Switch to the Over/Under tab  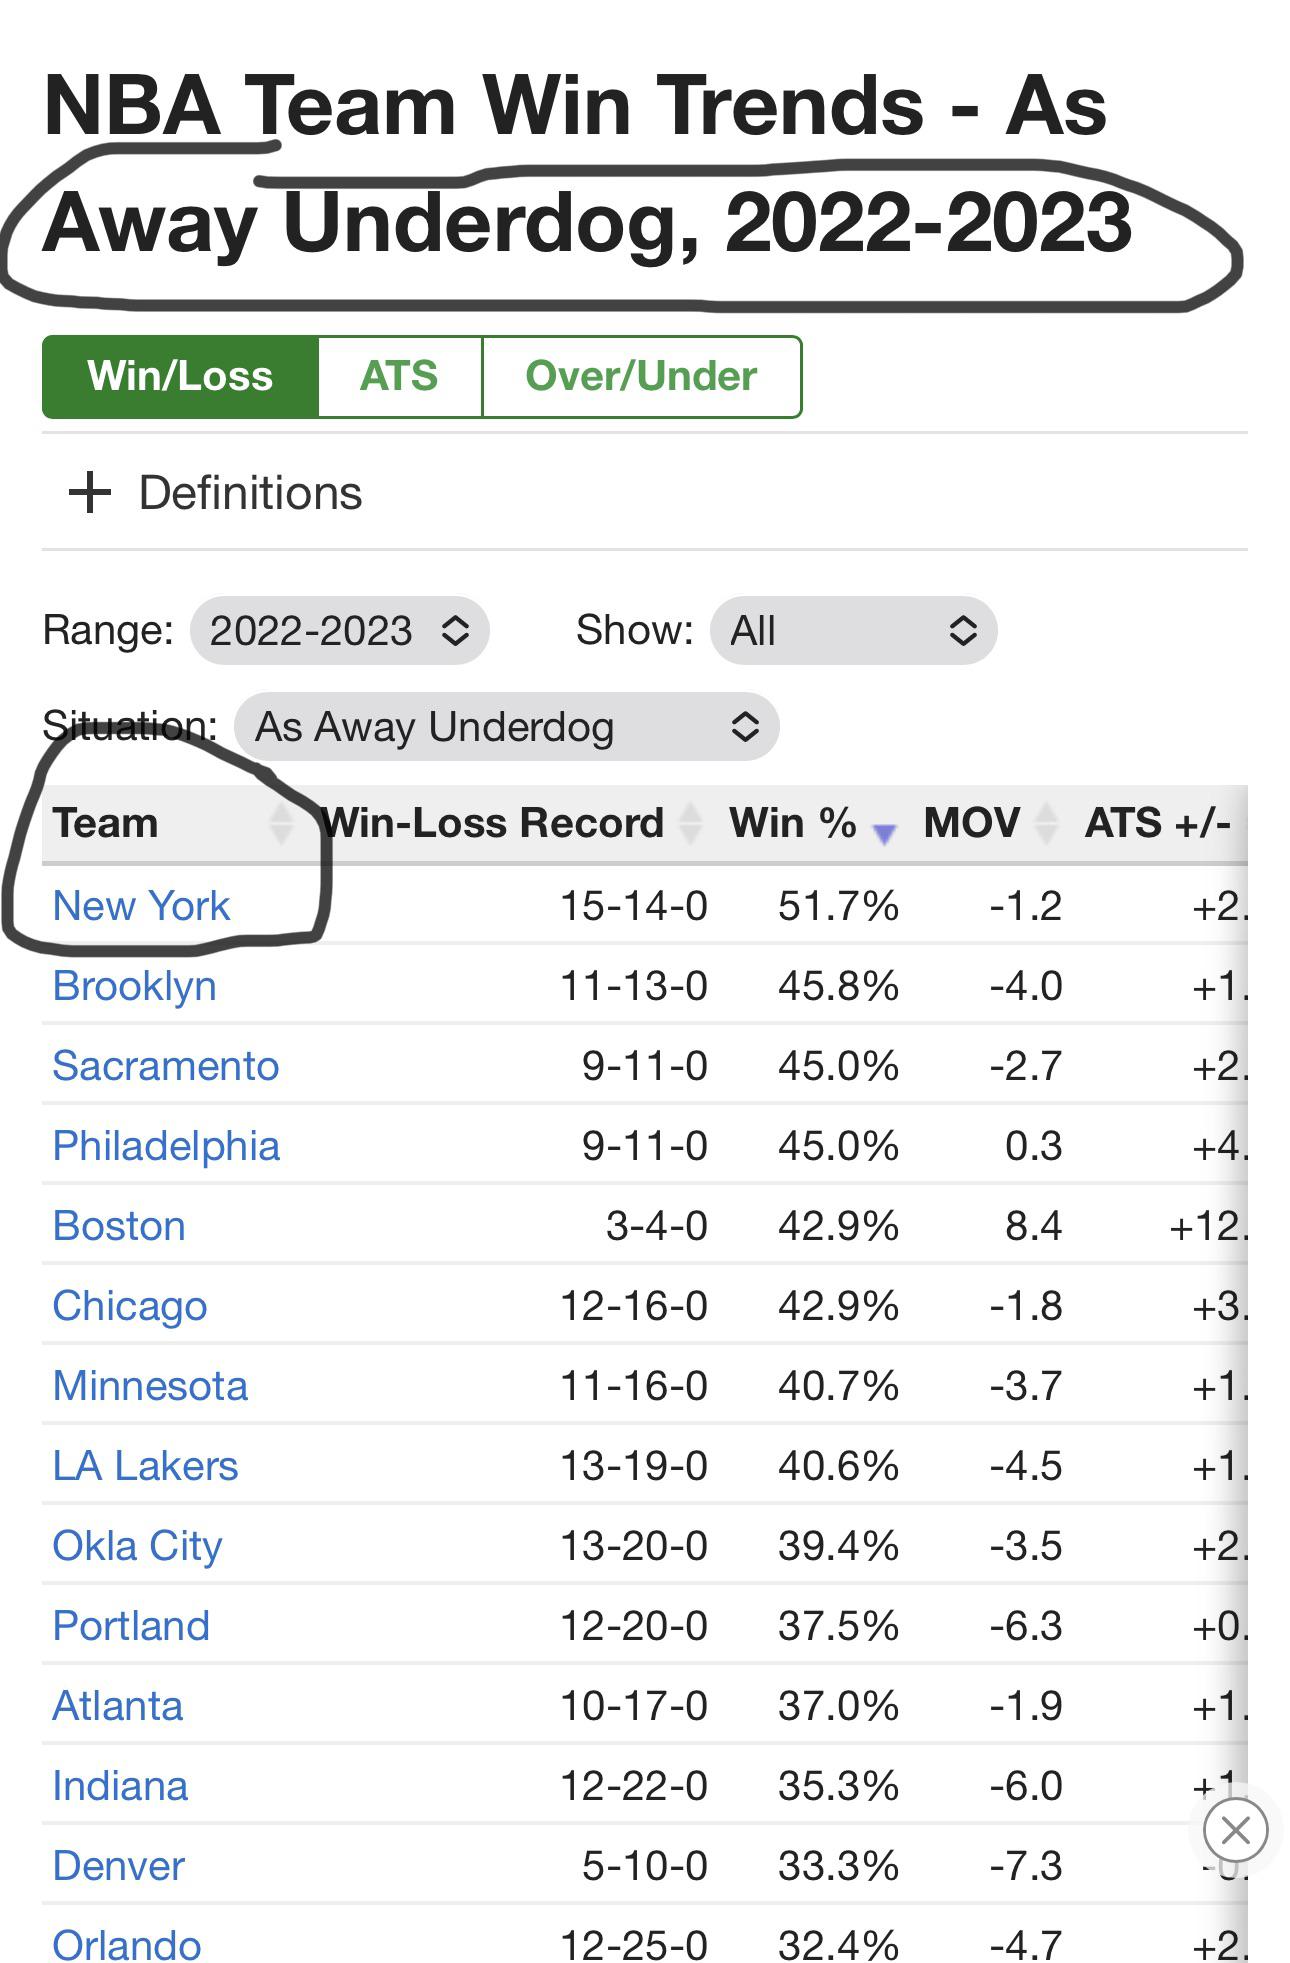coord(641,377)
